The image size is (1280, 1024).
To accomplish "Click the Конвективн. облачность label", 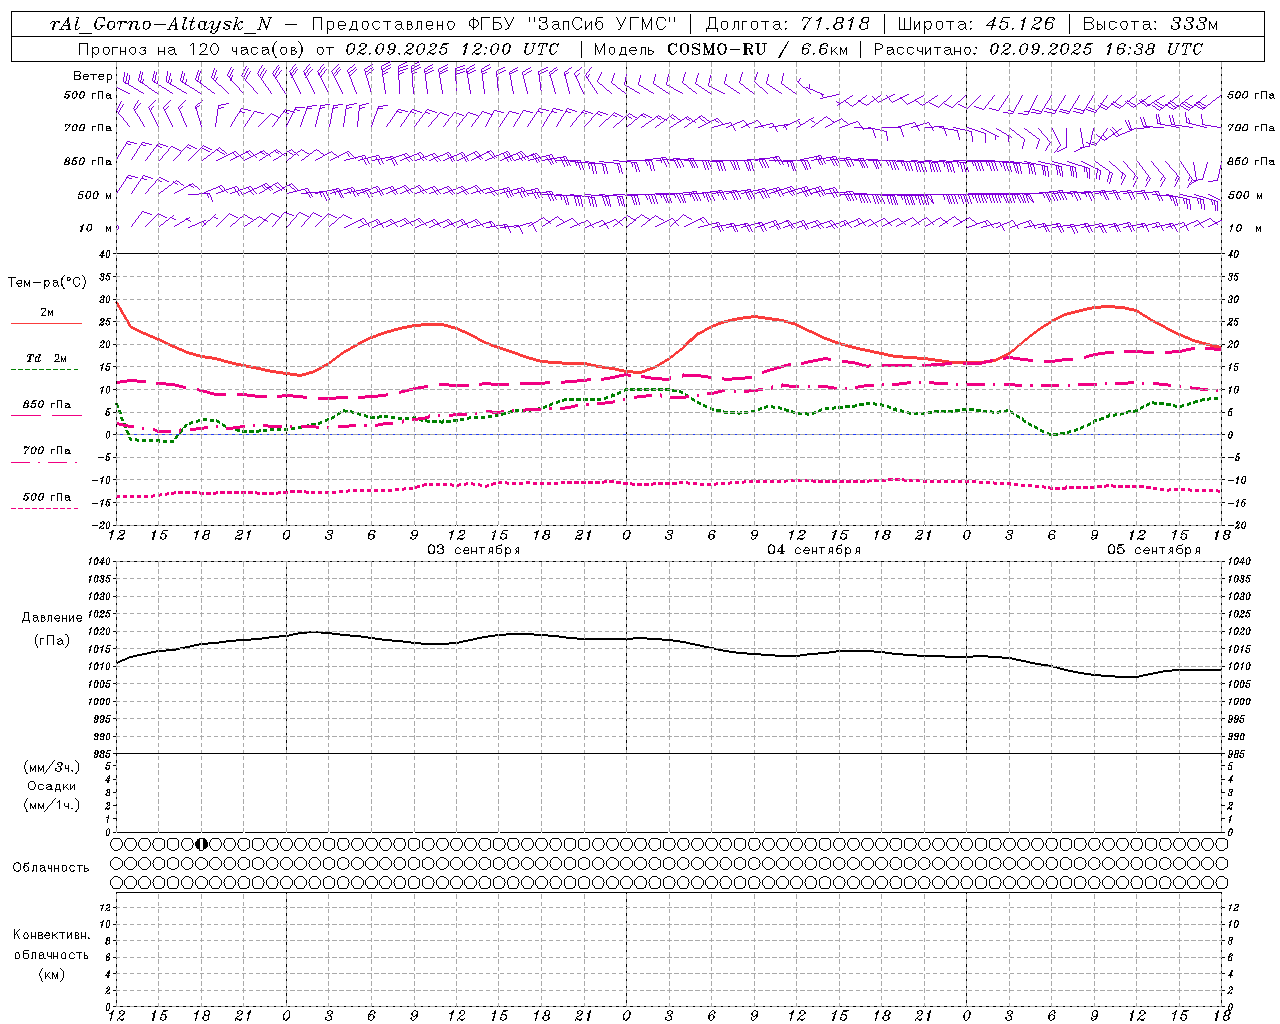I will coord(51,945).
